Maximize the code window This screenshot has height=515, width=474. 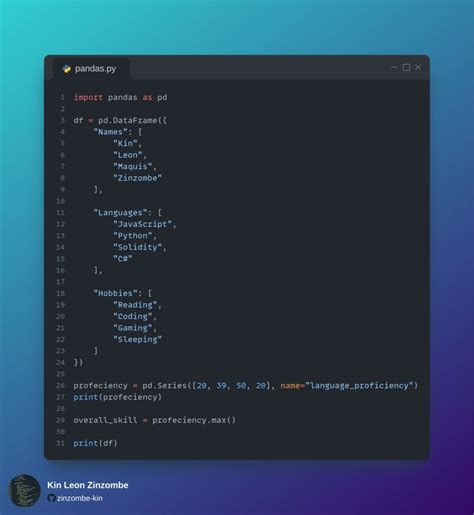tap(406, 68)
